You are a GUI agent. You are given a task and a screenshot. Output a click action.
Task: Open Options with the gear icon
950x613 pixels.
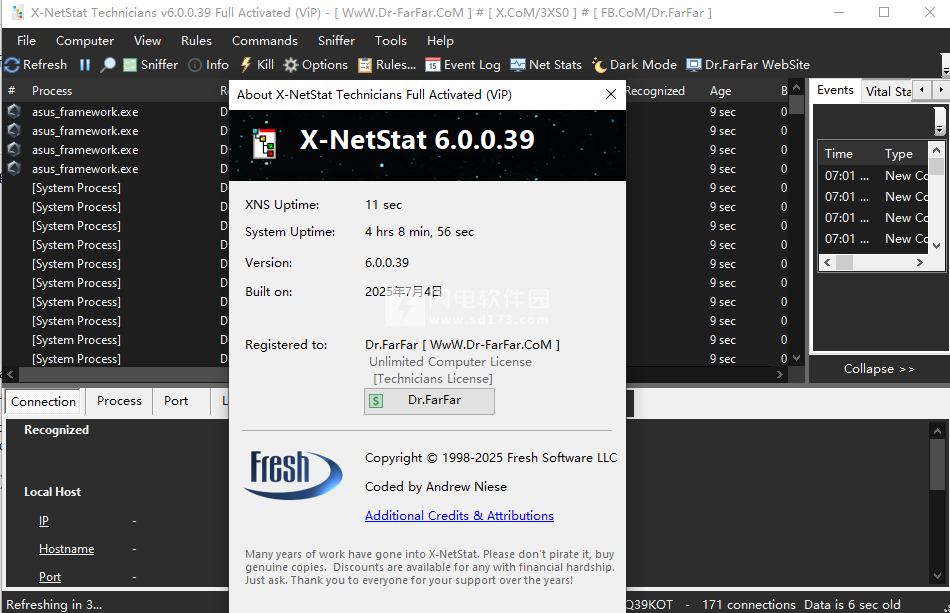coord(291,65)
